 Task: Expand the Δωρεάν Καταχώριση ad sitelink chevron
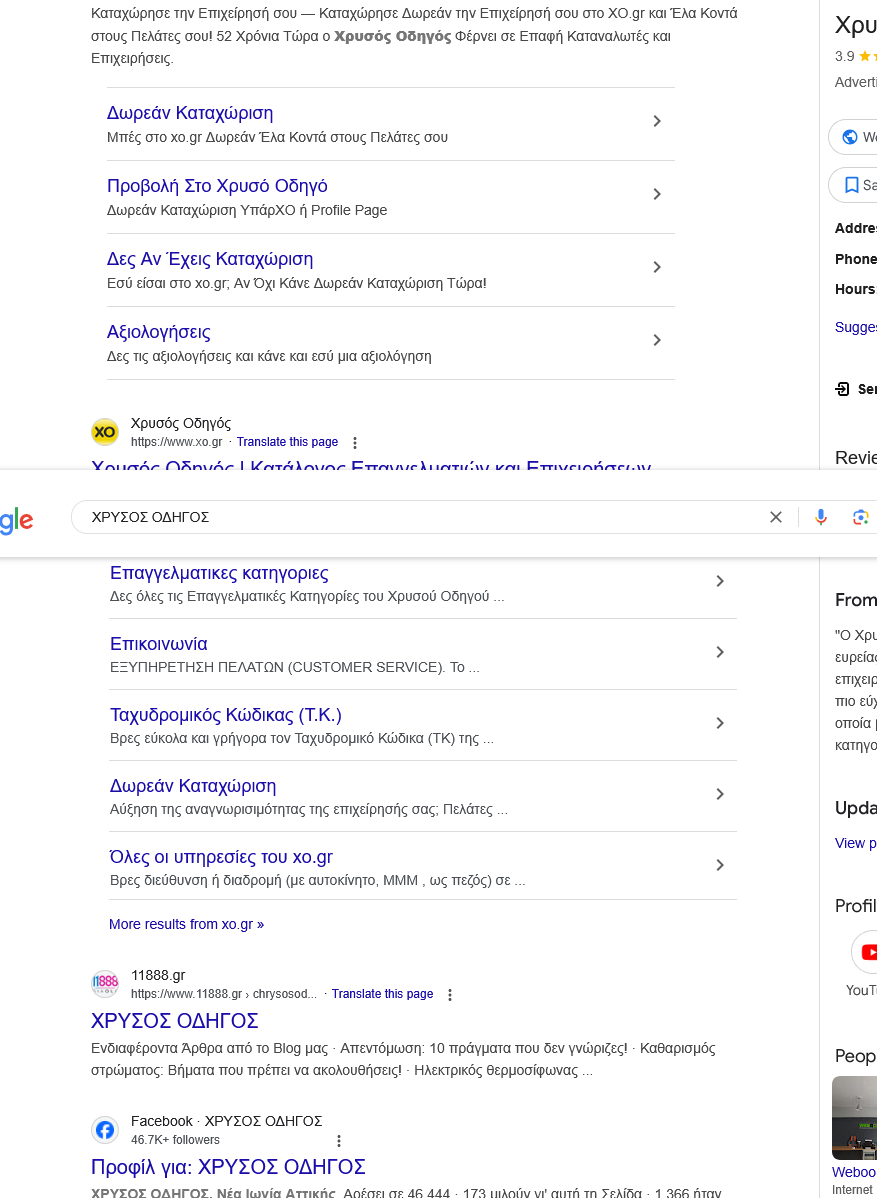[x=657, y=121]
